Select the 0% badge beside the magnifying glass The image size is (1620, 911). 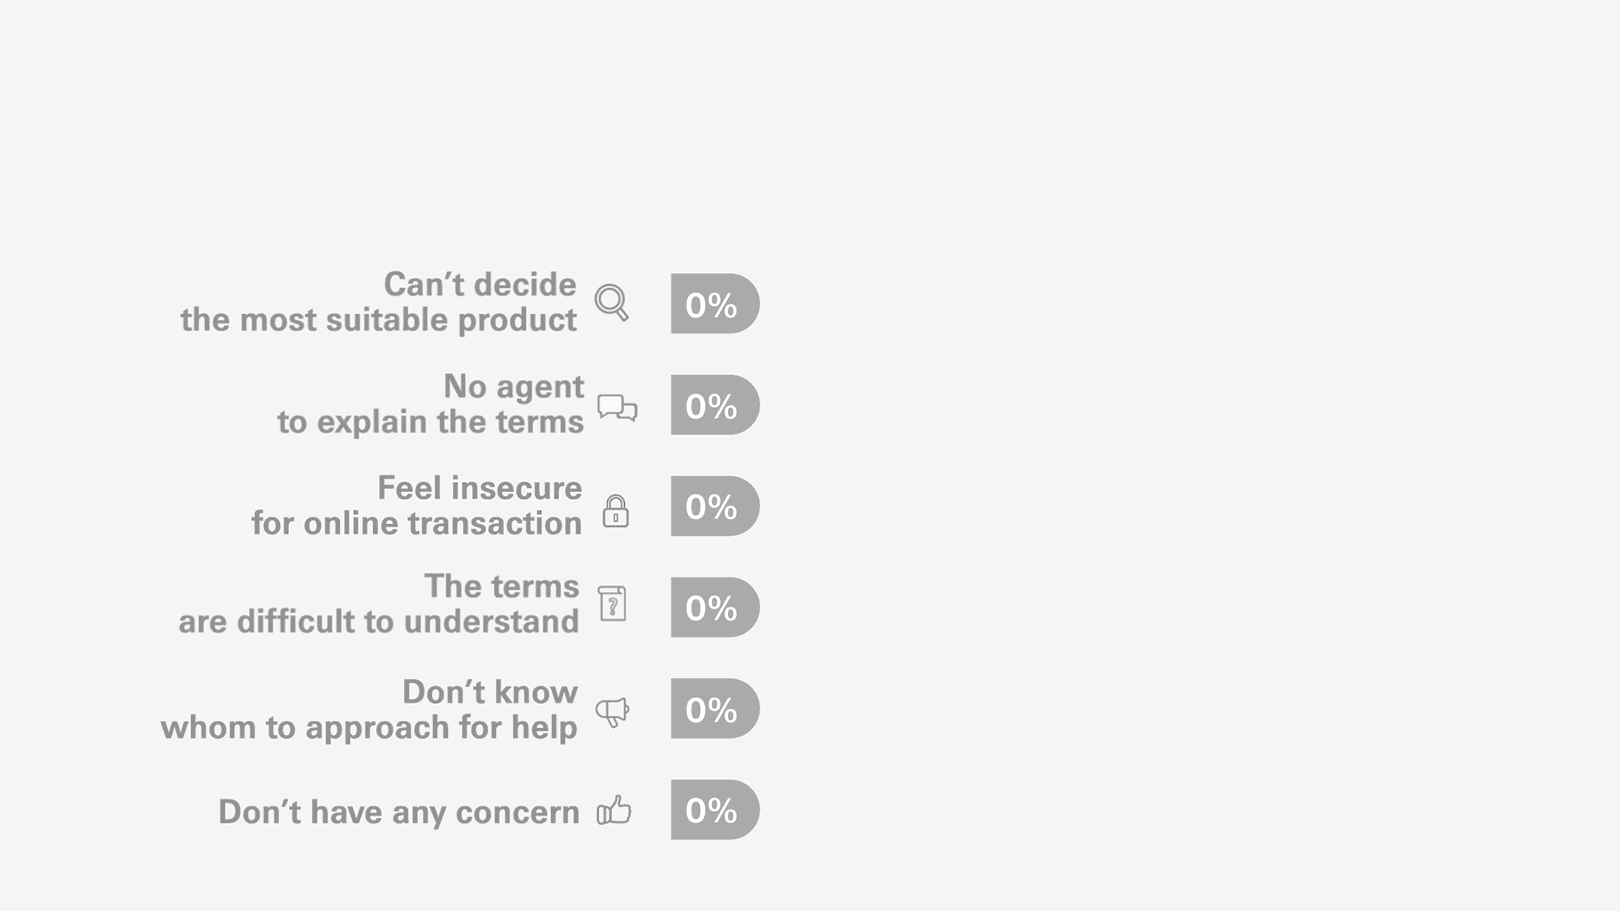tap(714, 304)
